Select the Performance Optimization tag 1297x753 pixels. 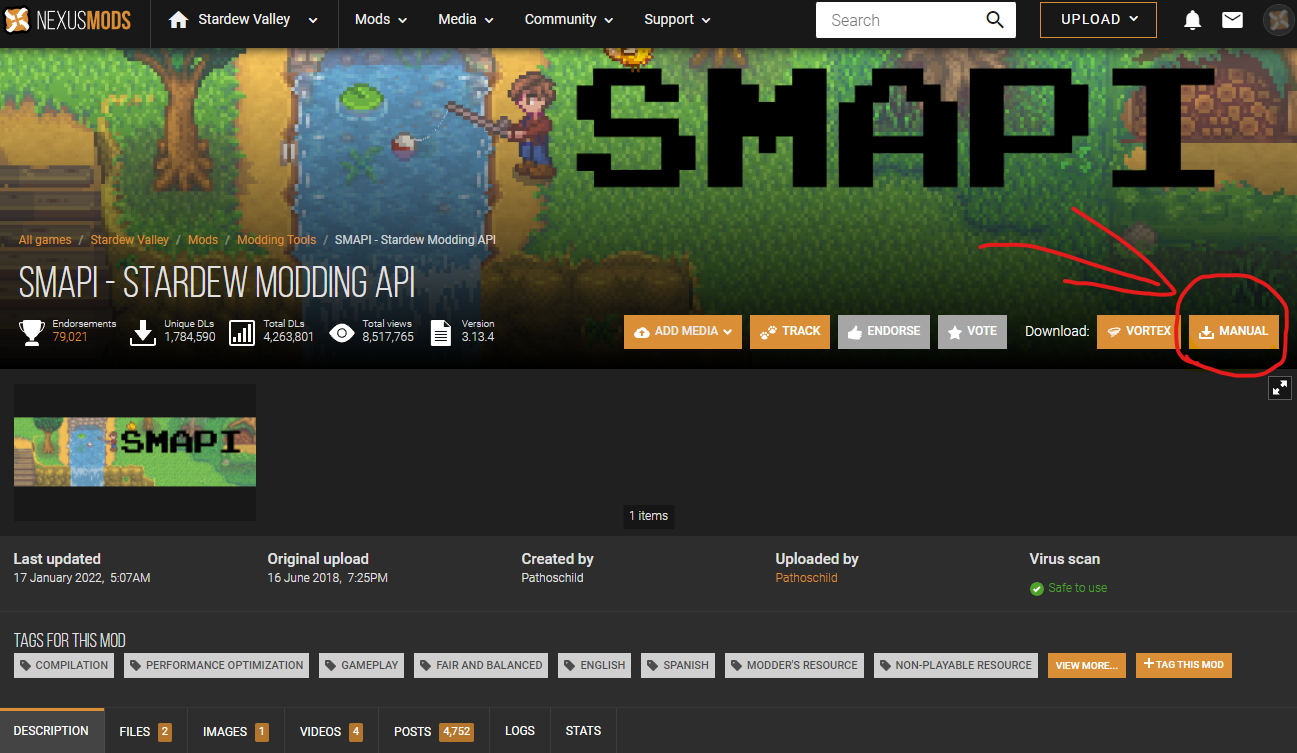point(217,665)
